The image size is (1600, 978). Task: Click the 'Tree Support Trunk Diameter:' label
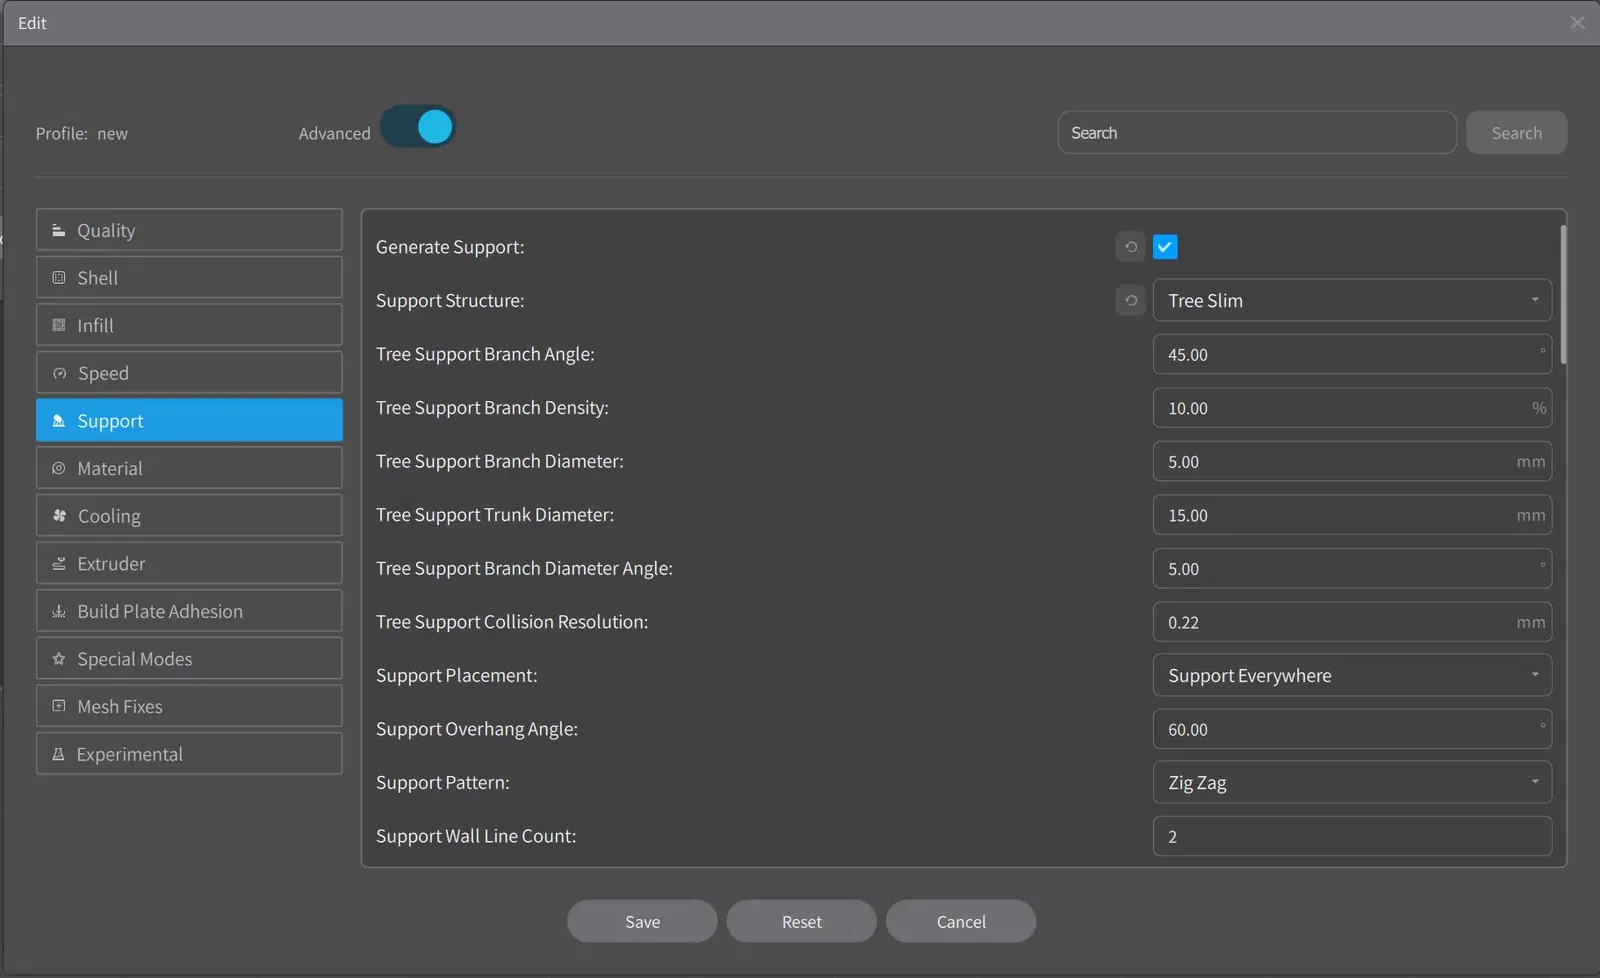(x=495, y=514)
